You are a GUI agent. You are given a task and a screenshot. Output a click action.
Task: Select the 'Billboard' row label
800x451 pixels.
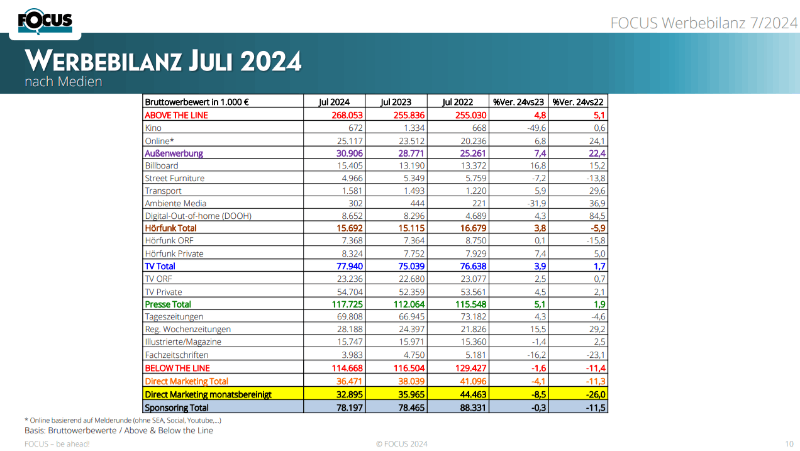[x=162, y=166]
